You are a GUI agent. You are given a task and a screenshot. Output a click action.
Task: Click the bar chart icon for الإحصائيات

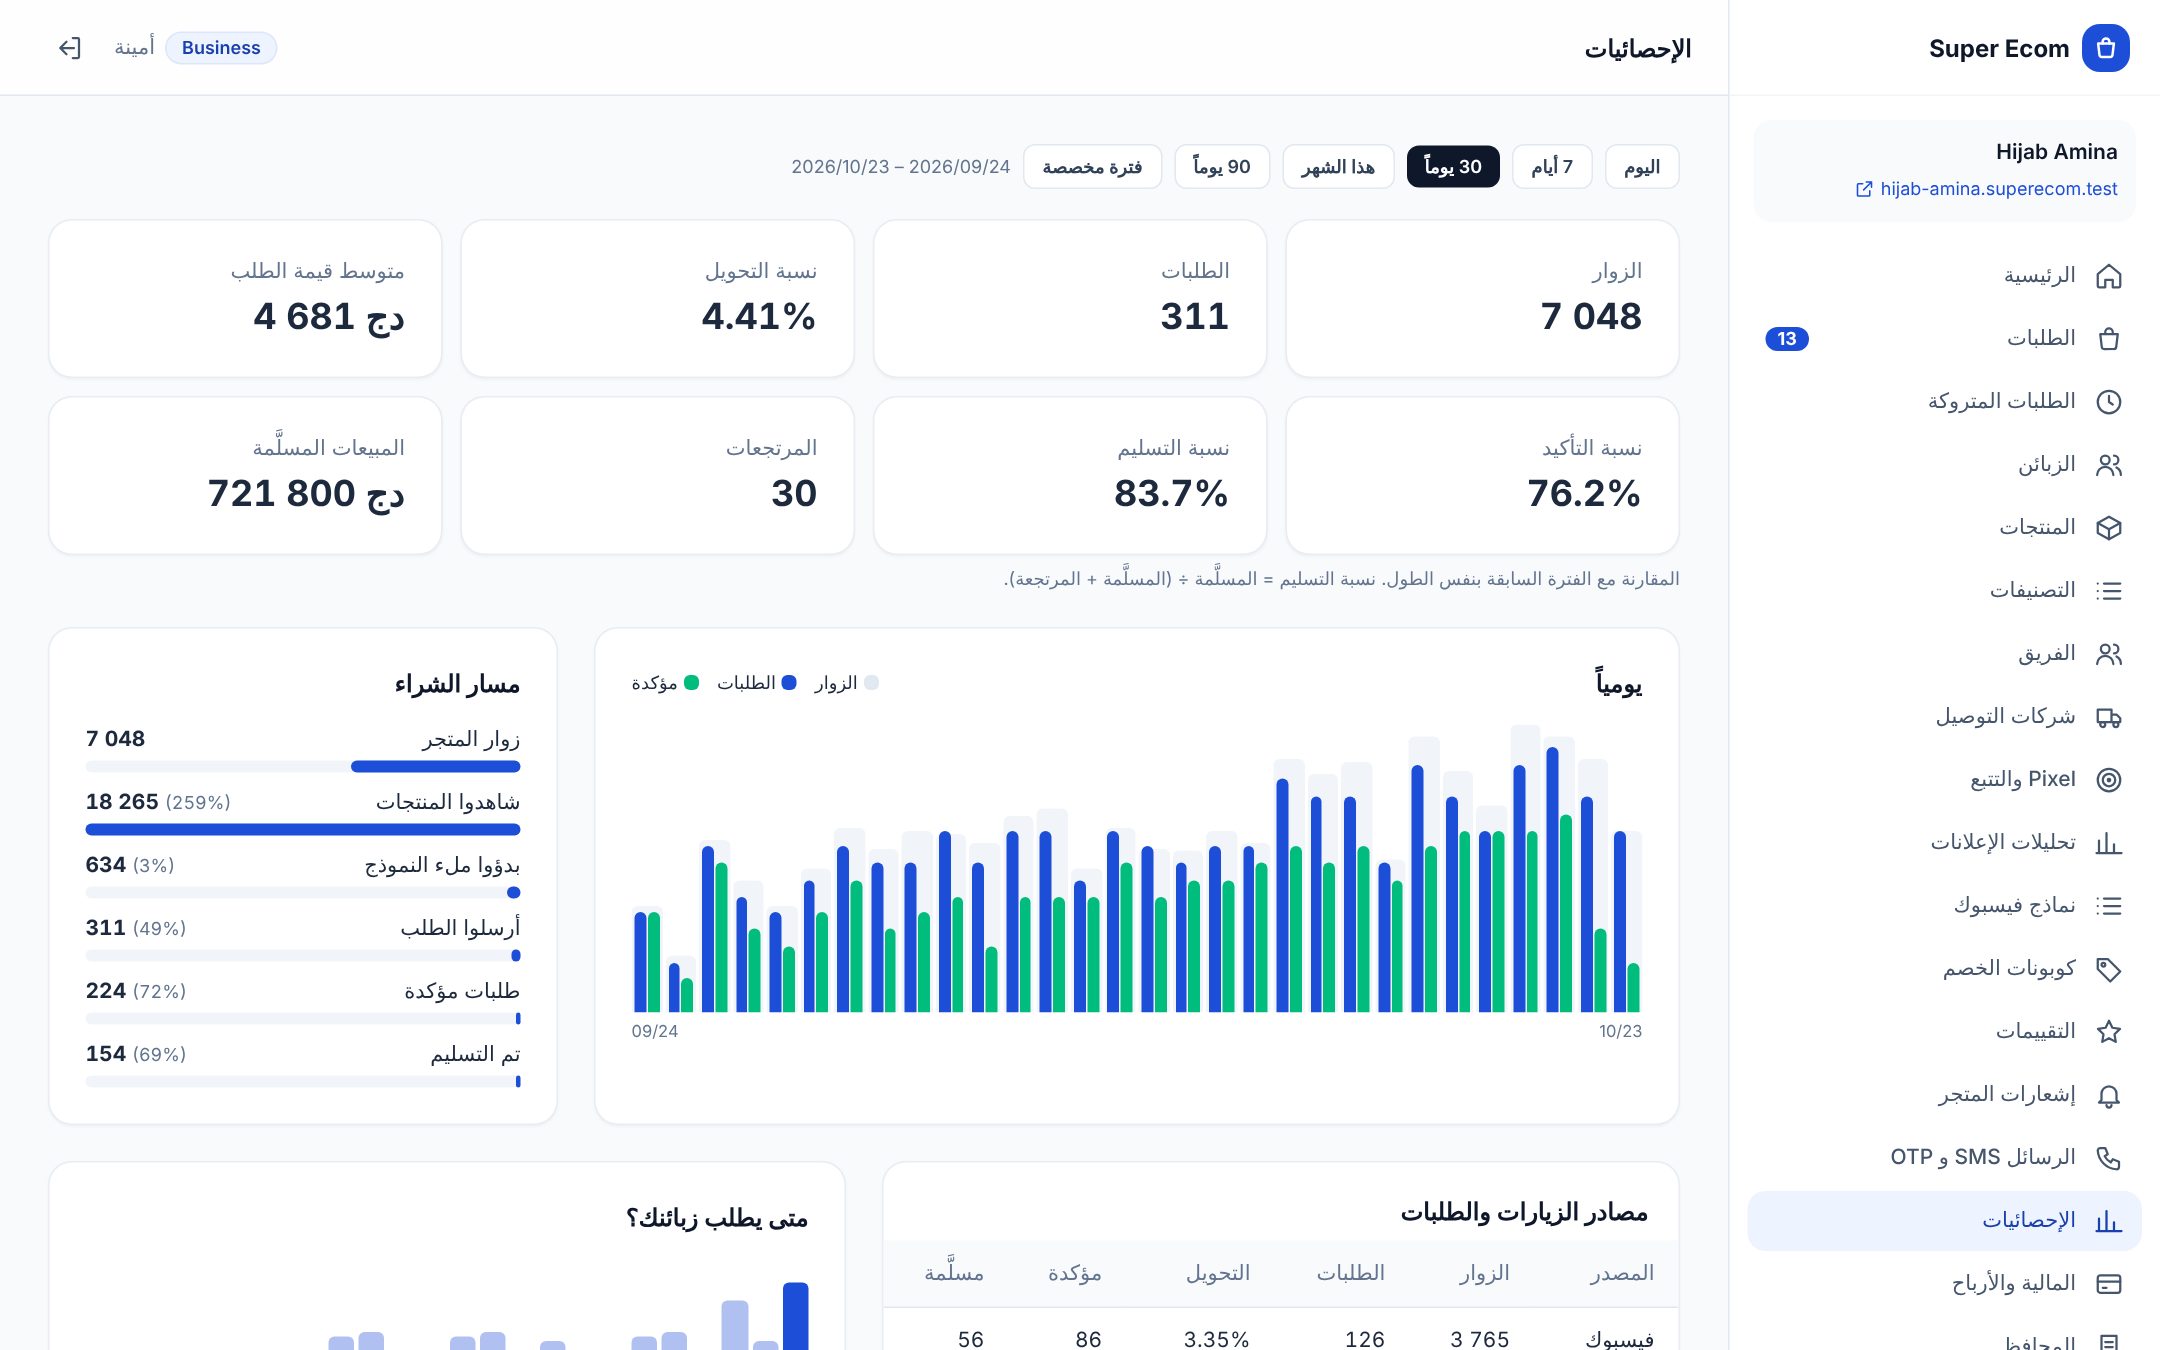tap(2108, 1221)
